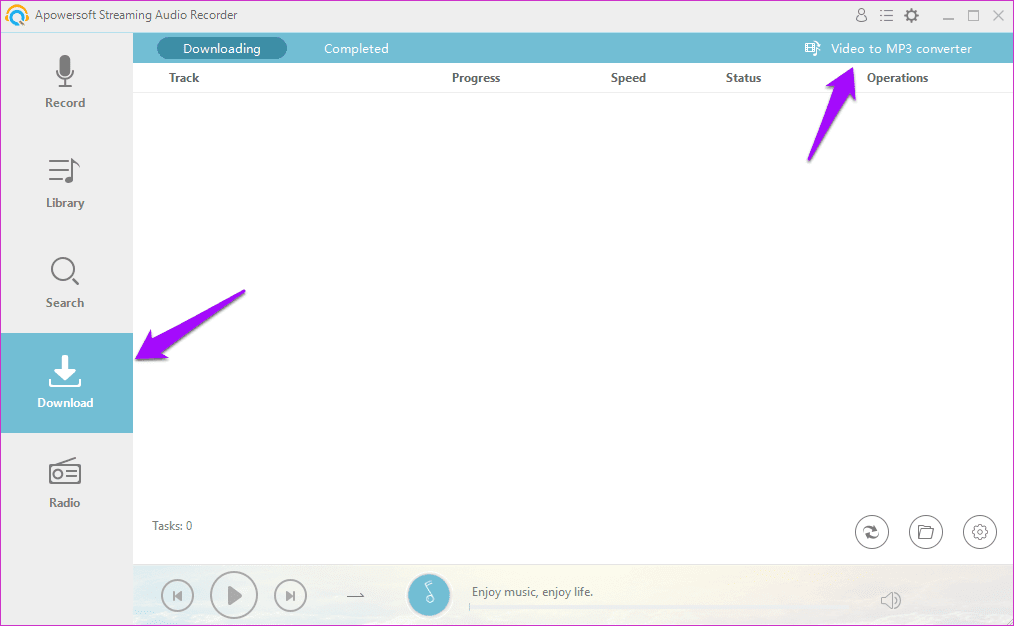Viewport: 1014px width, 626px height.
Task: Switch to the Completed tab
Action: [356, 49]
